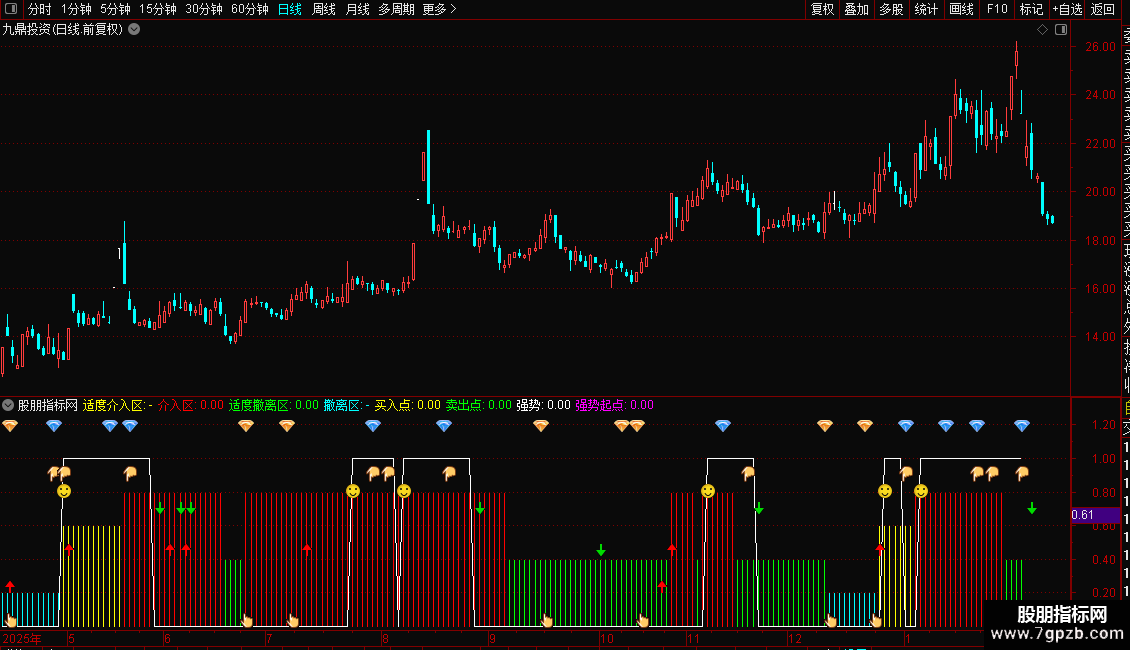Screen dimensions: 1130x650
Task: Switch to 月线 monthly chart
Action: (357, 9)
